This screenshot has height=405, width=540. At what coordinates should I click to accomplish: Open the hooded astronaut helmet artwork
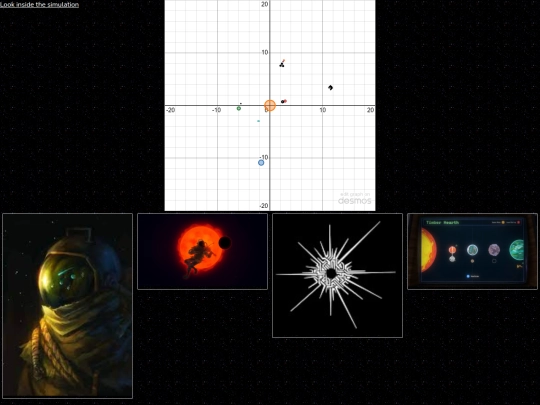pyautogui.click(x=68, y=306)
